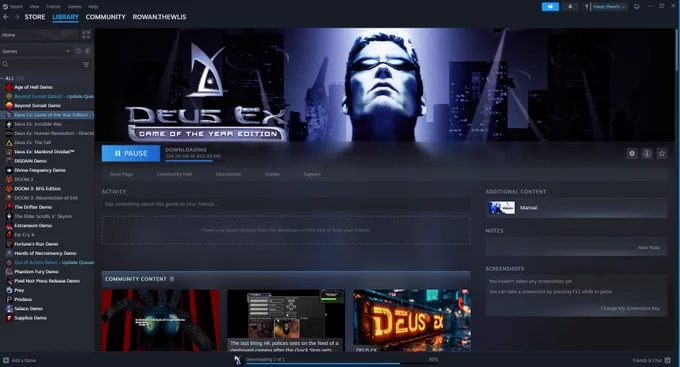Open the game's Store Page link
680x367 pixels.
121,174
